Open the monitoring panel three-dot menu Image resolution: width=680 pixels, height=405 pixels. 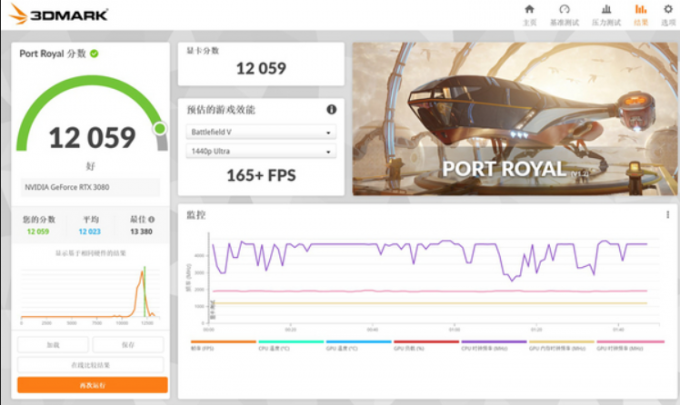(x=667, y=214)
